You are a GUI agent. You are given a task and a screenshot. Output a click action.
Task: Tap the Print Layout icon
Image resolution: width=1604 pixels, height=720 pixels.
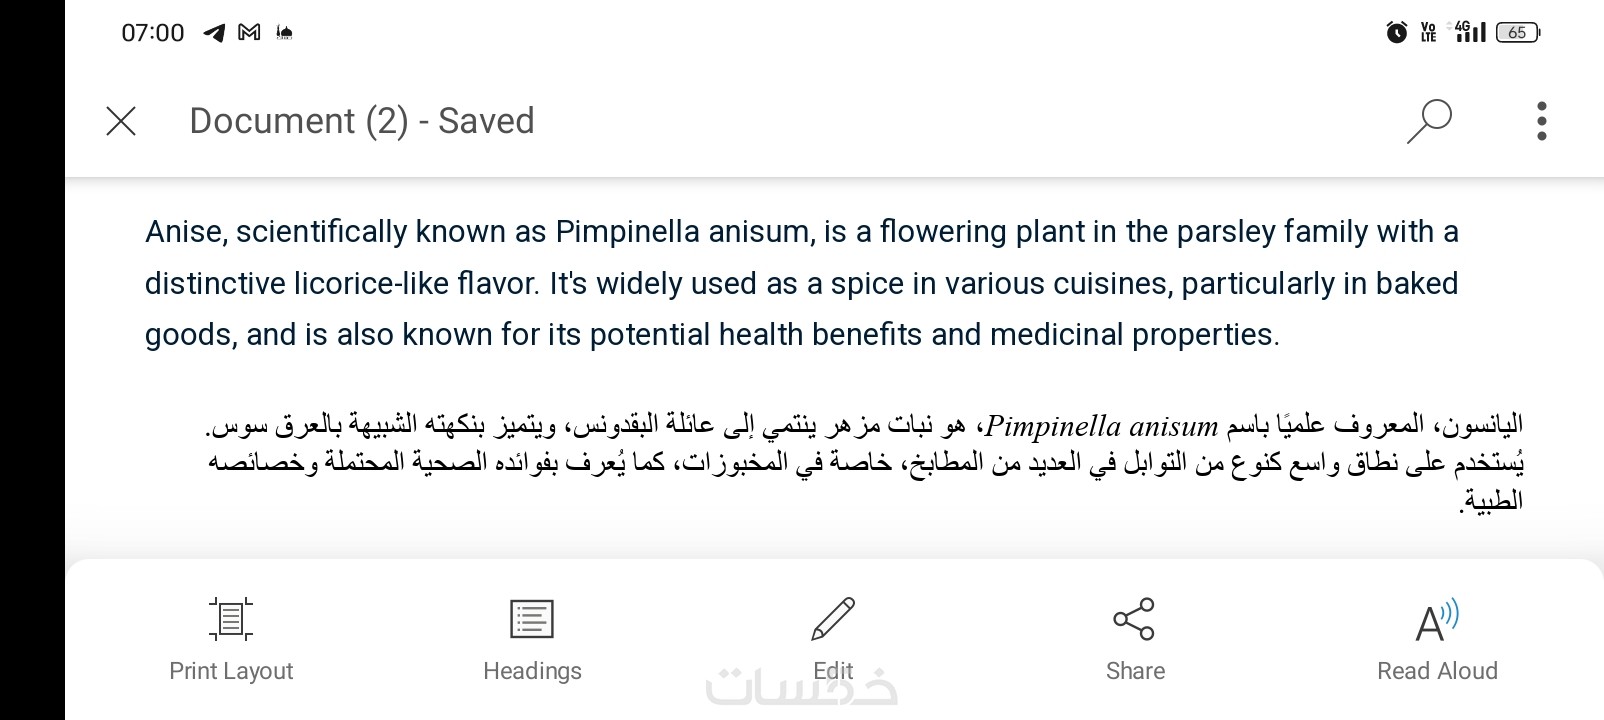click(x=231, y=619)
